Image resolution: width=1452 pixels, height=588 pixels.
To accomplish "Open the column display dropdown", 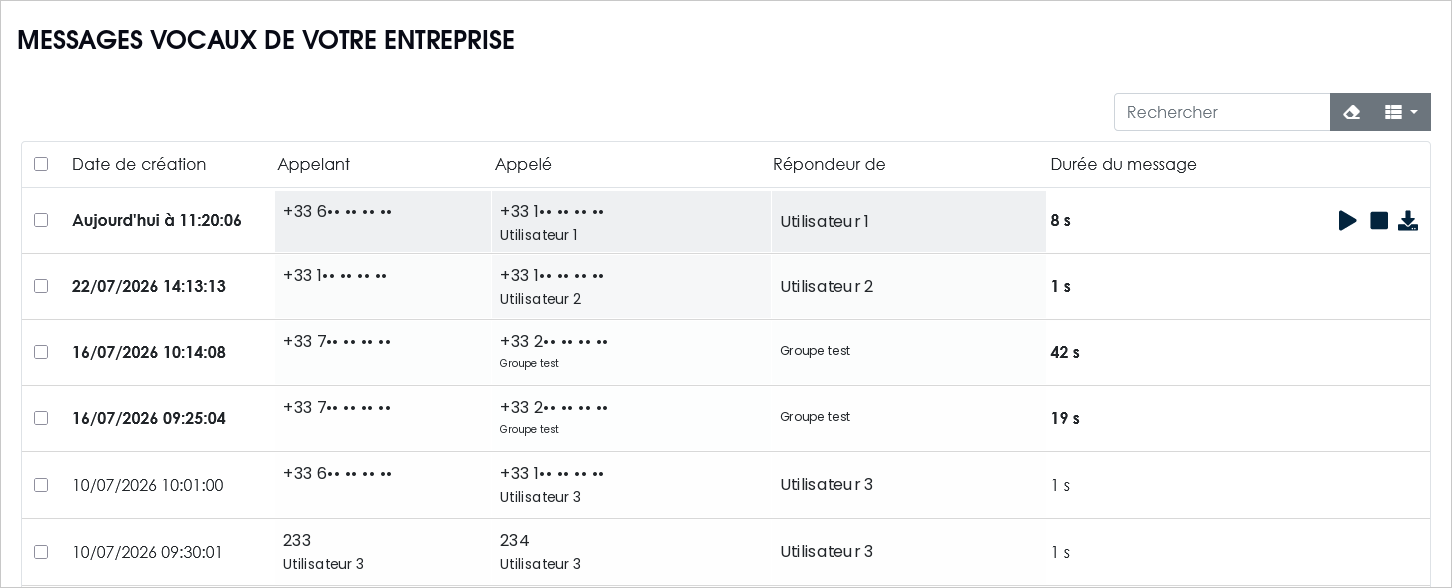I will pyautogui.click(x=1402, y=112).
